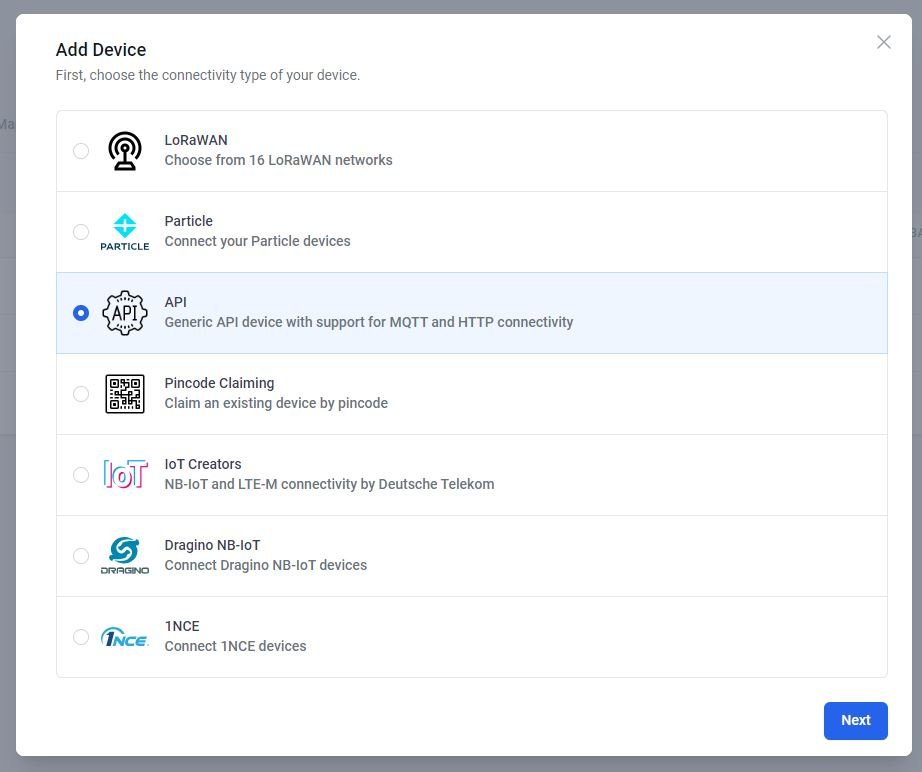The height and width of the screenshot is (772, 922).
Task: Open the API device option row
Action: tap(470, 312)
